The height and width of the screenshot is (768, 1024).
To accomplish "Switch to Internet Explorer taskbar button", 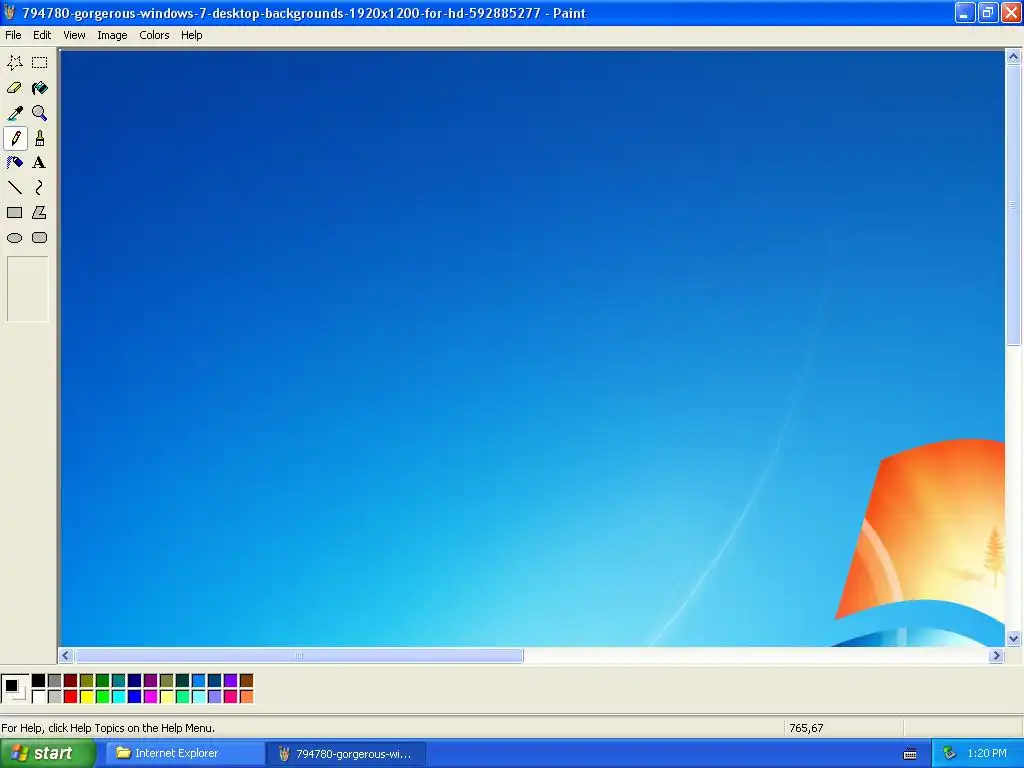I will (185, 754).
